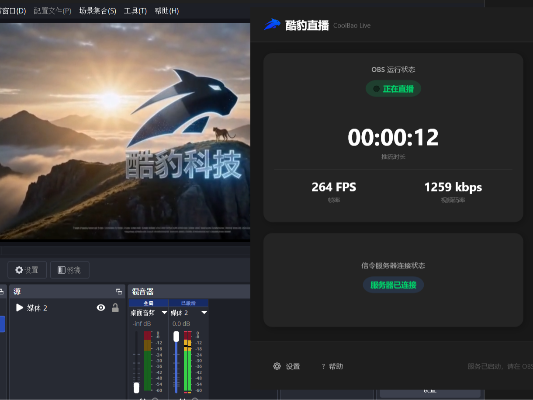Open the 场景集合(S) menu
Viewport: 533px width, 400px height.
98,11
